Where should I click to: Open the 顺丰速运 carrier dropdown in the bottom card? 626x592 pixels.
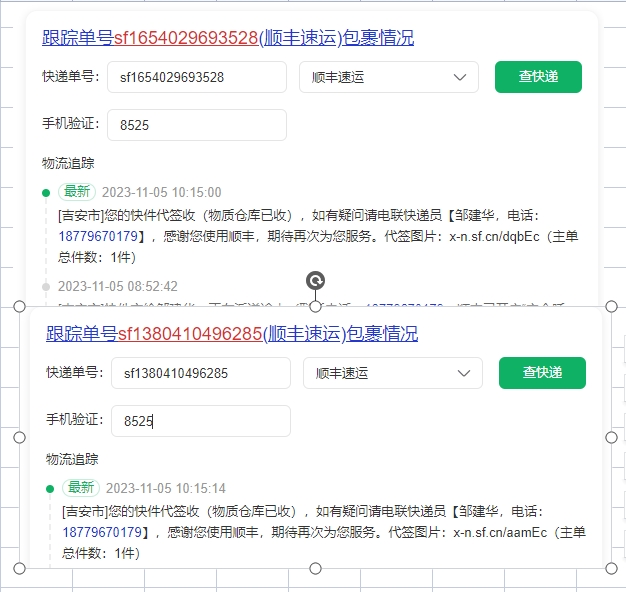click(x=393, y=373)
